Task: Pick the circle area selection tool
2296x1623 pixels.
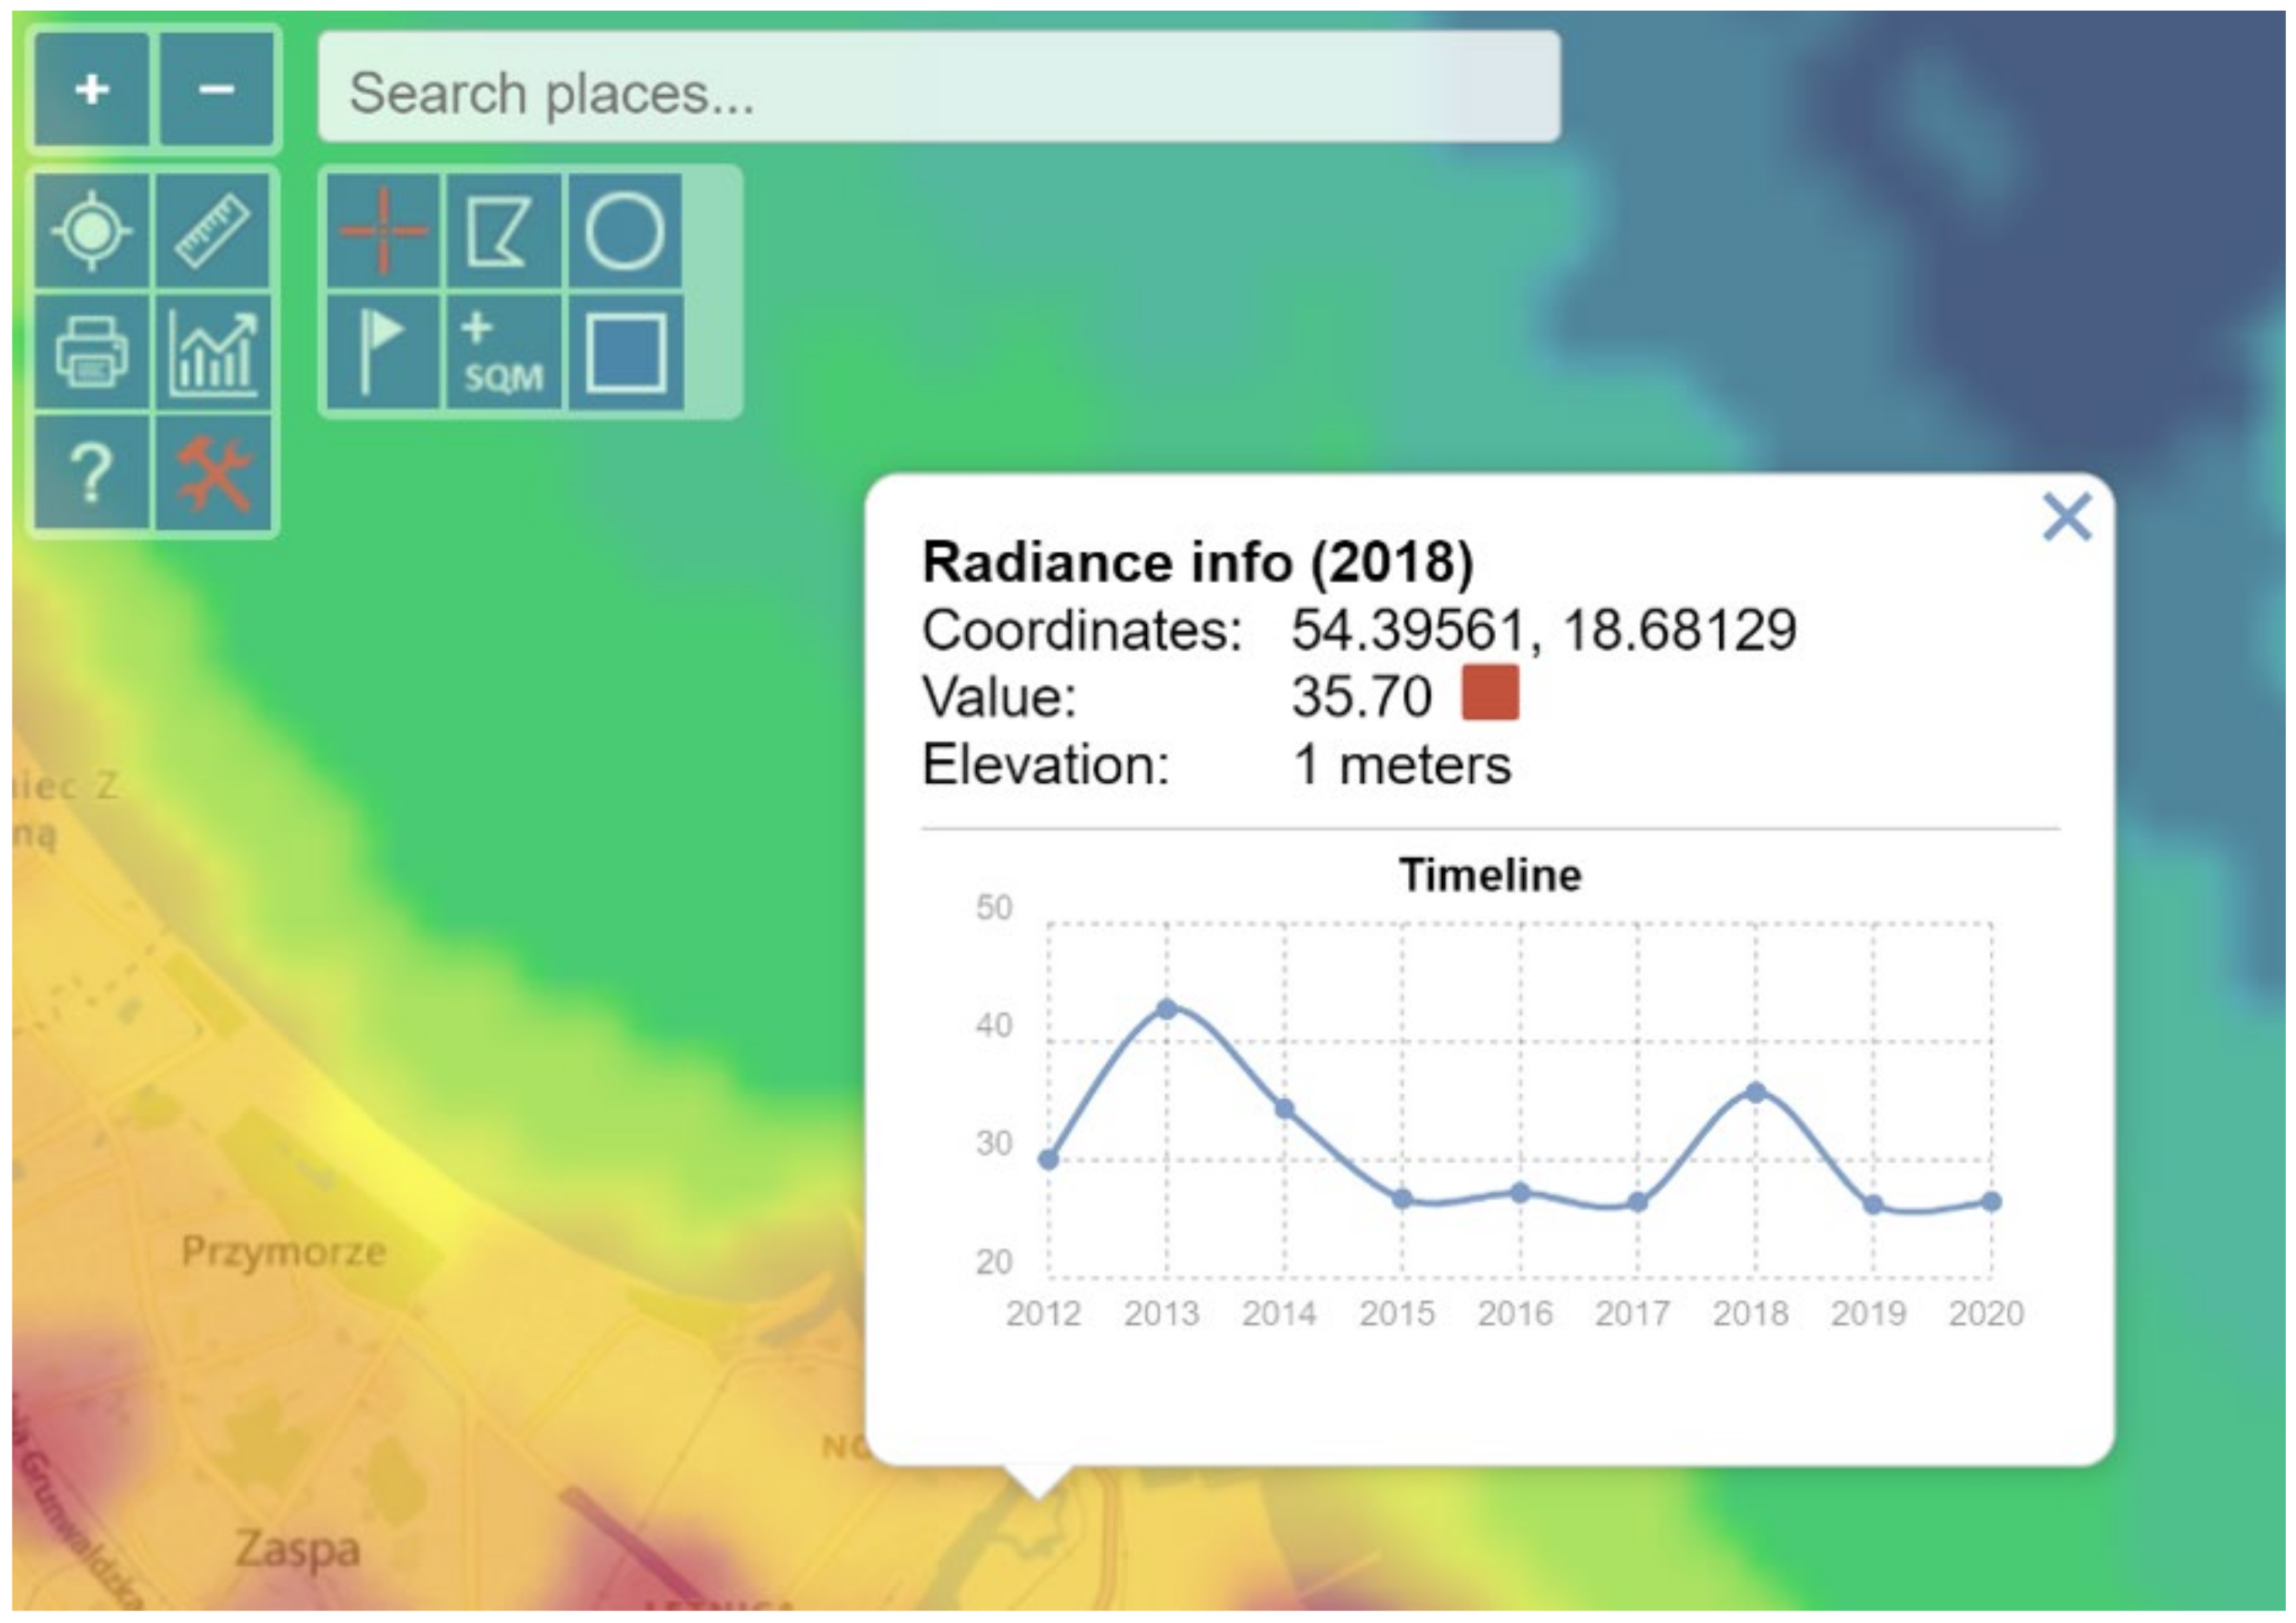Action: [x=625, y=231]
